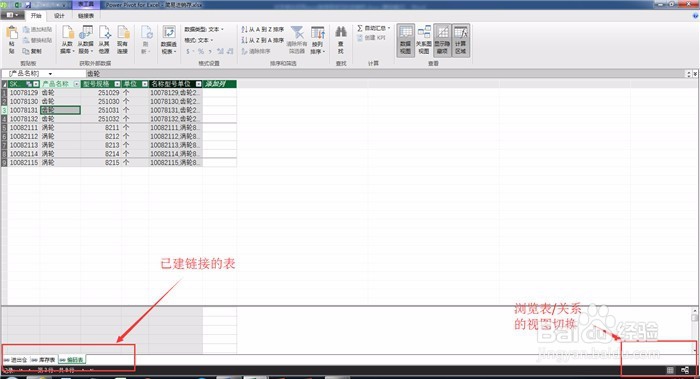Toggle Calculation Area (计算区域)

pos(461,40)
